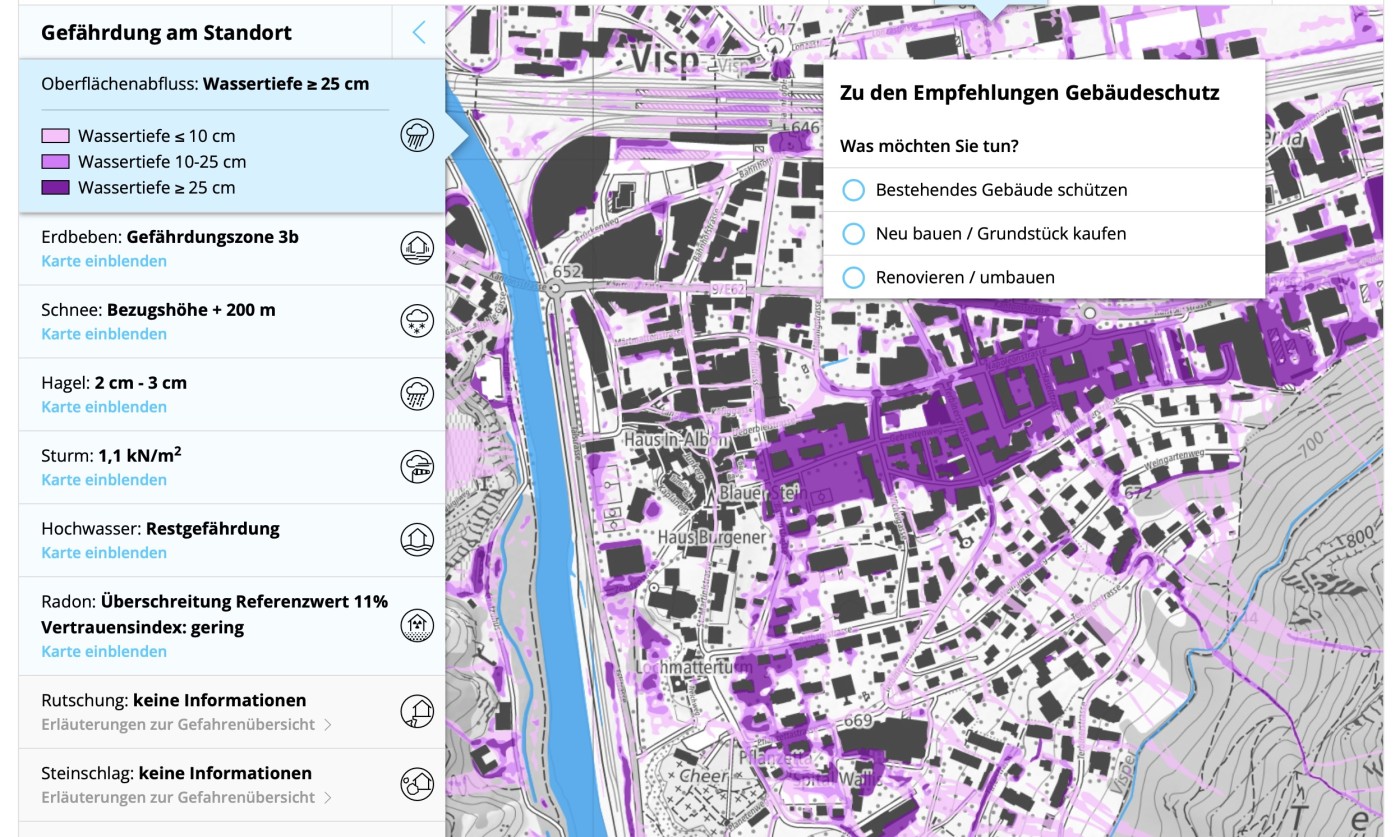This screenshot has height=837, width=1400.
Task: Click the Haus Burgener label on map
Action: [711, 537]
